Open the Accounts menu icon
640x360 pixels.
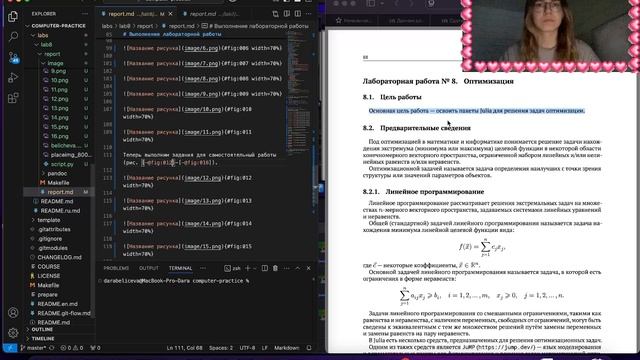[x=13, y=313]
